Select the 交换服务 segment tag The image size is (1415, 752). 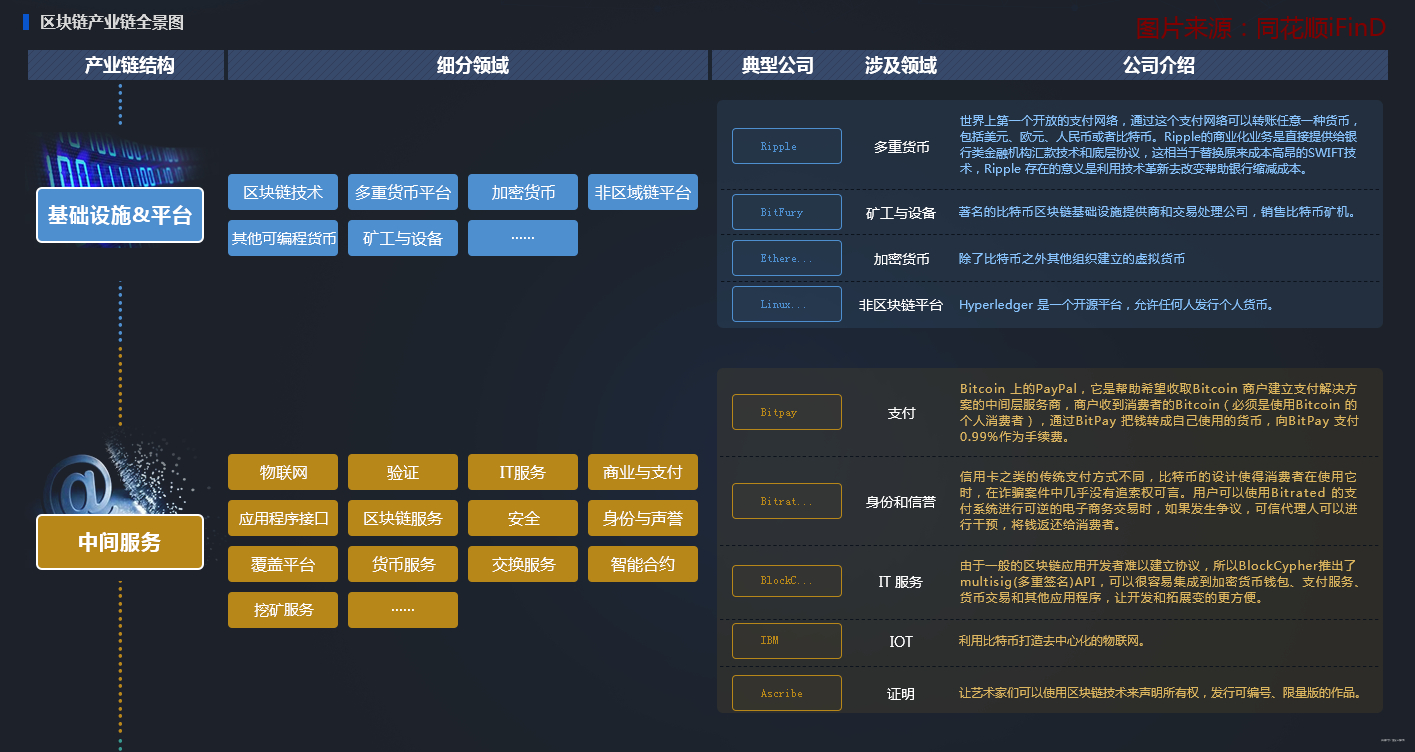click(x=523, y=564)
